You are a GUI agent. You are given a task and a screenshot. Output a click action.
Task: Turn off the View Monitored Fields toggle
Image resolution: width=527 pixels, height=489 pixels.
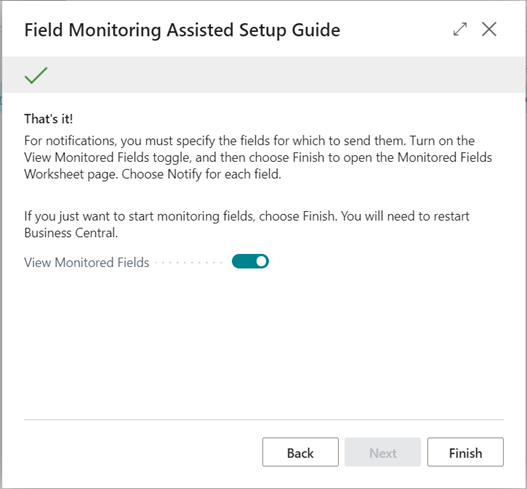tap(250, 261)
